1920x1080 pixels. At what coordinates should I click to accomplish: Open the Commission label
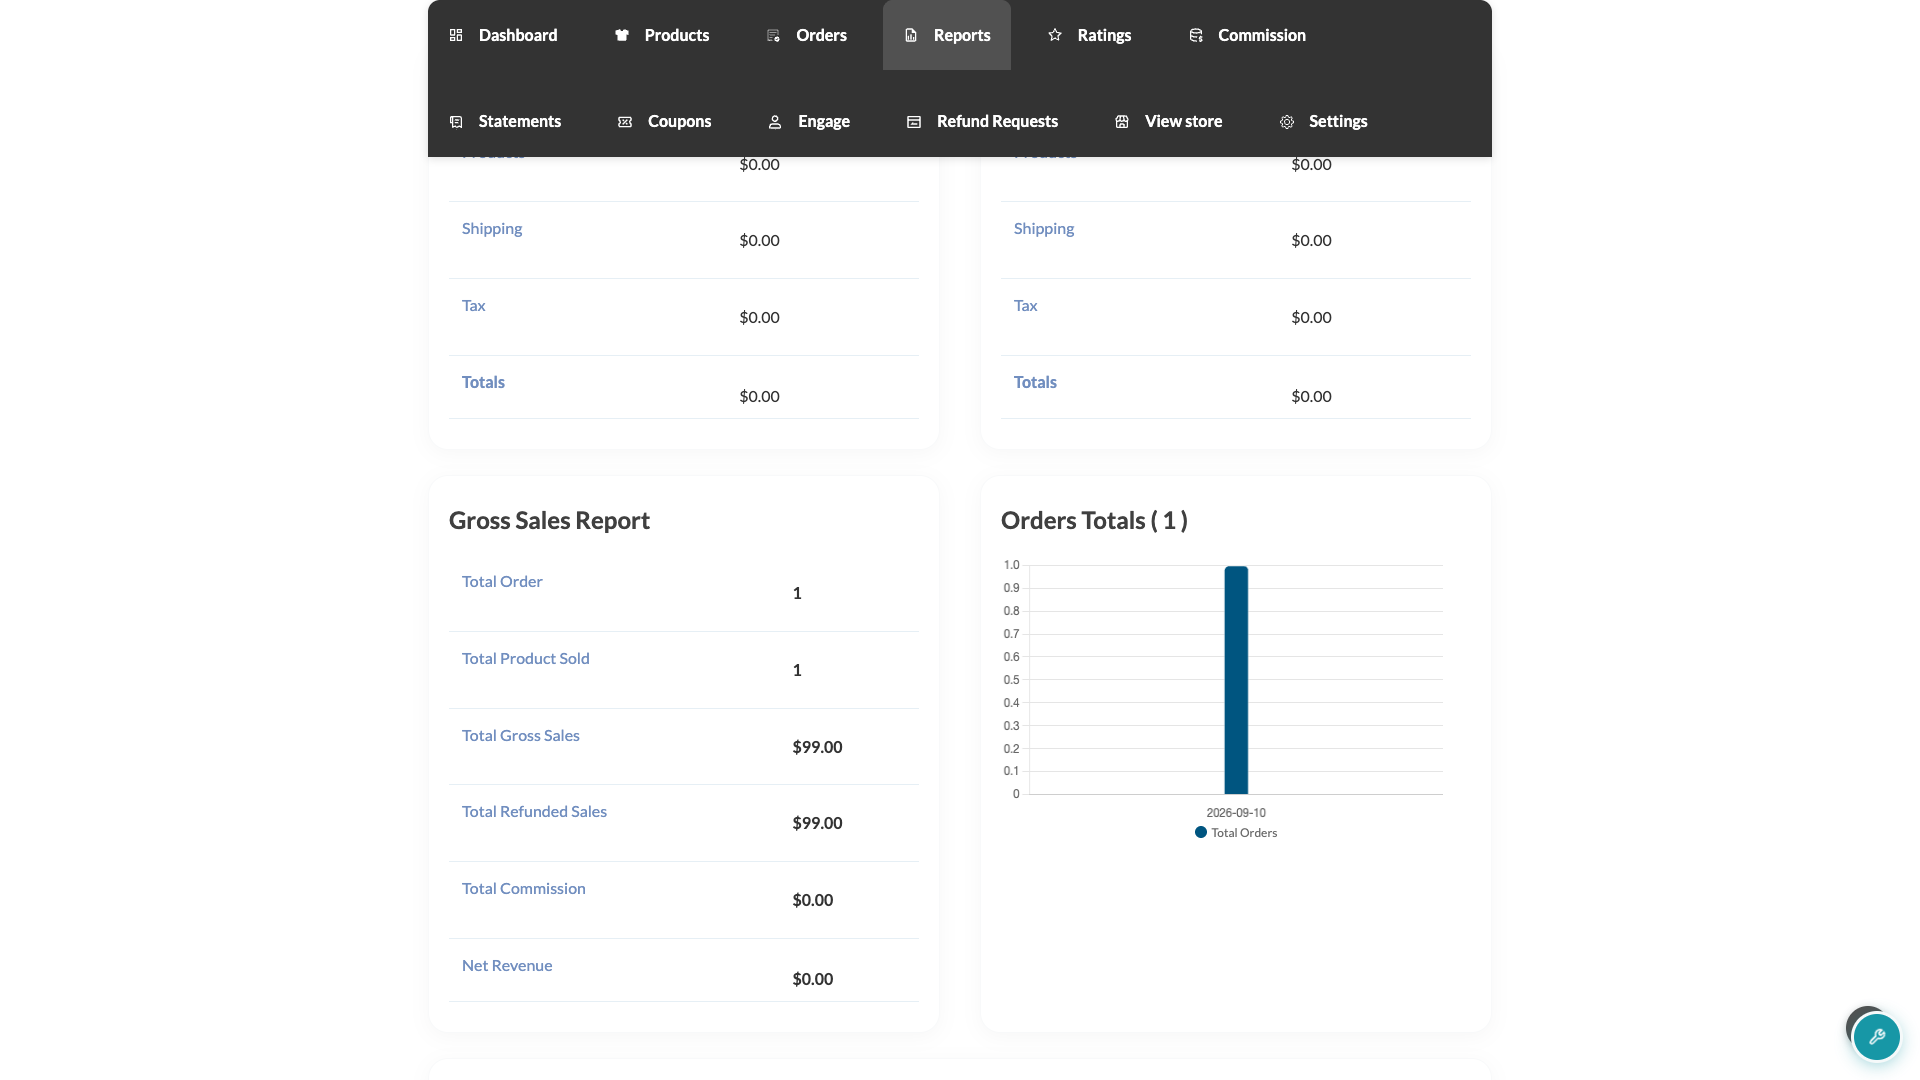pyautogui.click(x=1262, y=35)
